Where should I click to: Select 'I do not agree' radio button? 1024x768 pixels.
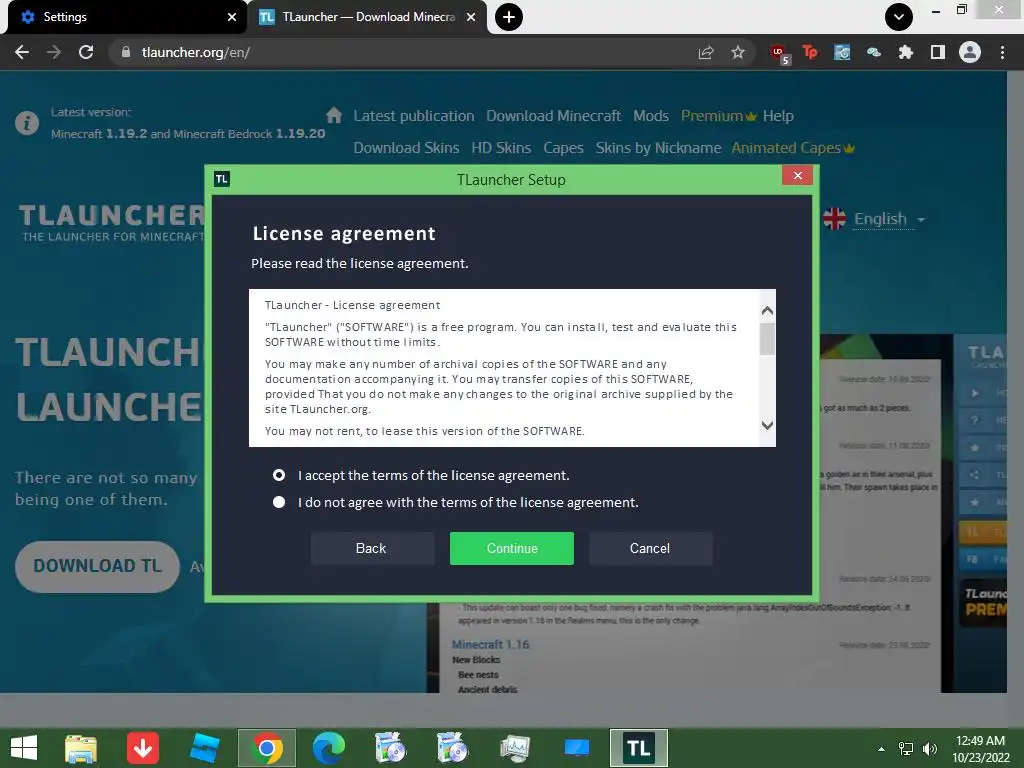tap(279, 502)
